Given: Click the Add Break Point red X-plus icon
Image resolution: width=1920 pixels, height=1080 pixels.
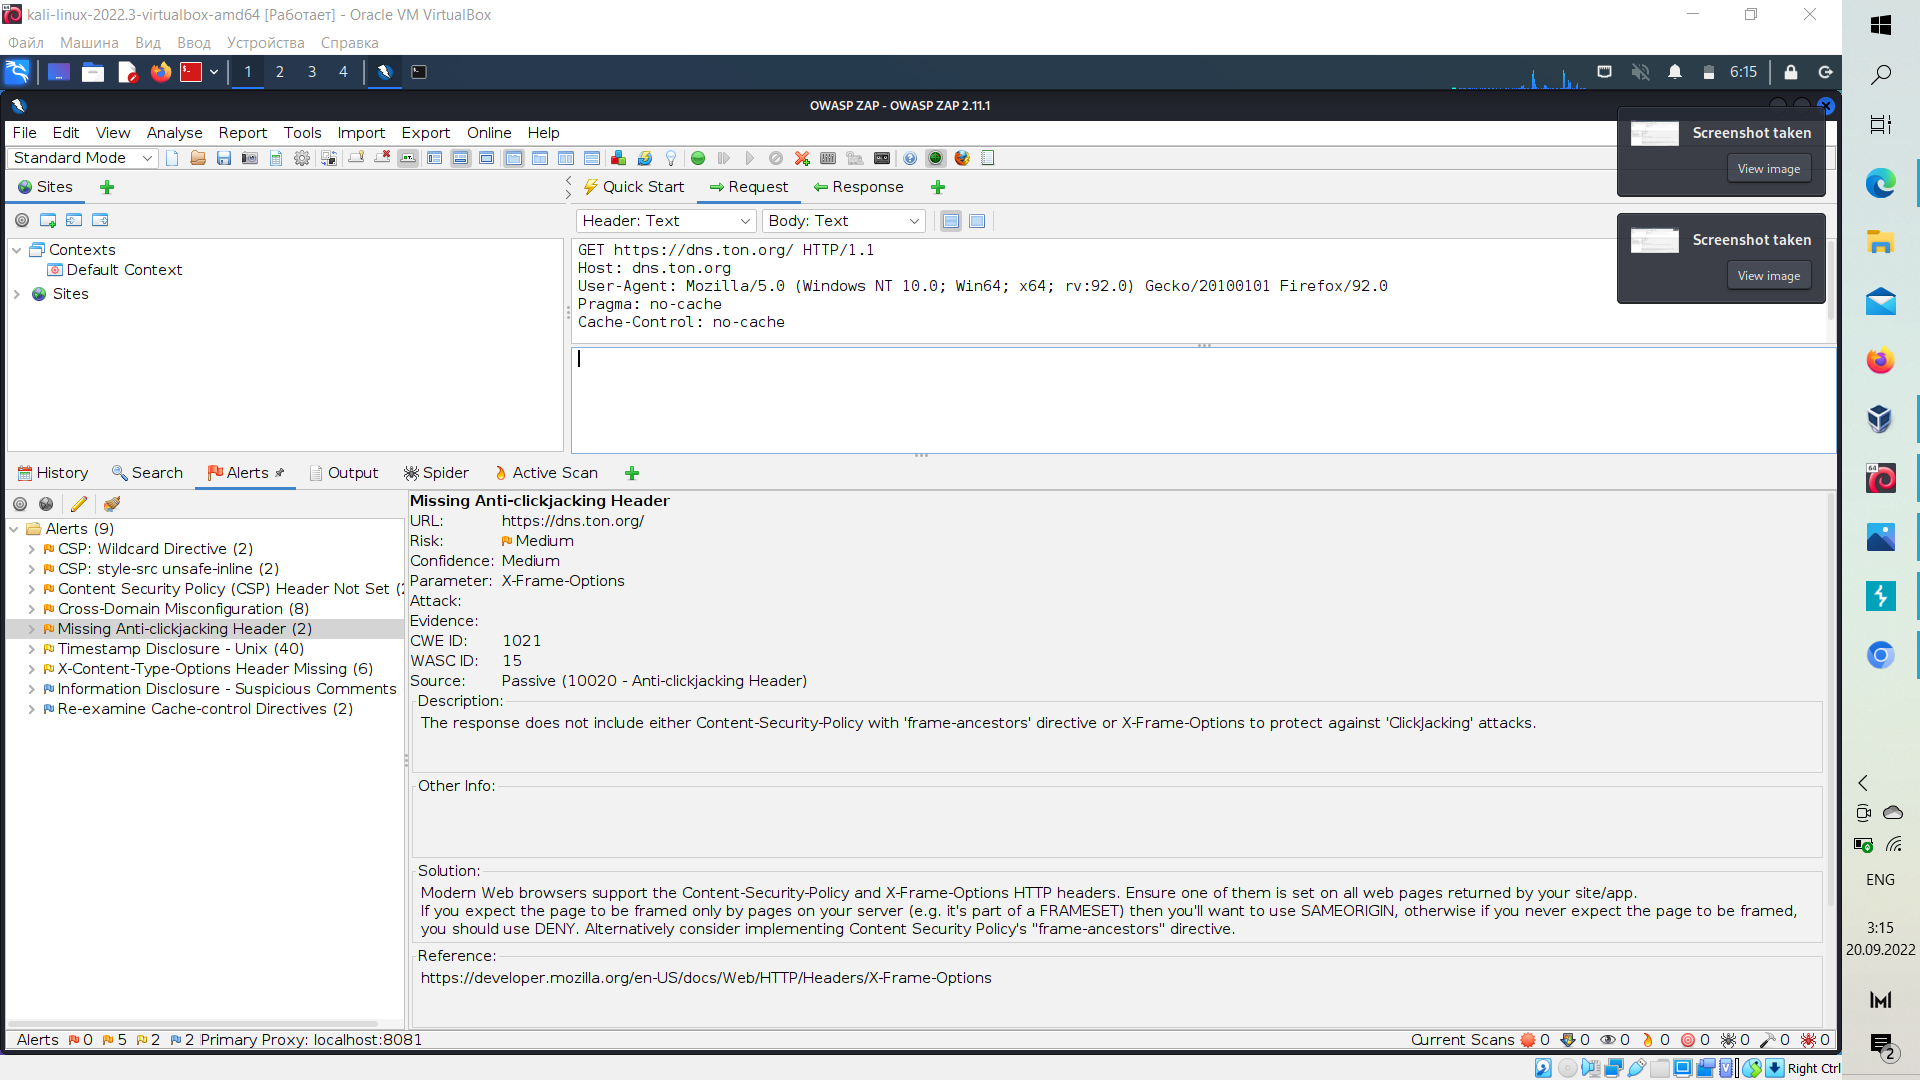Looking at the screenshot, I should (x=802, y=158).
